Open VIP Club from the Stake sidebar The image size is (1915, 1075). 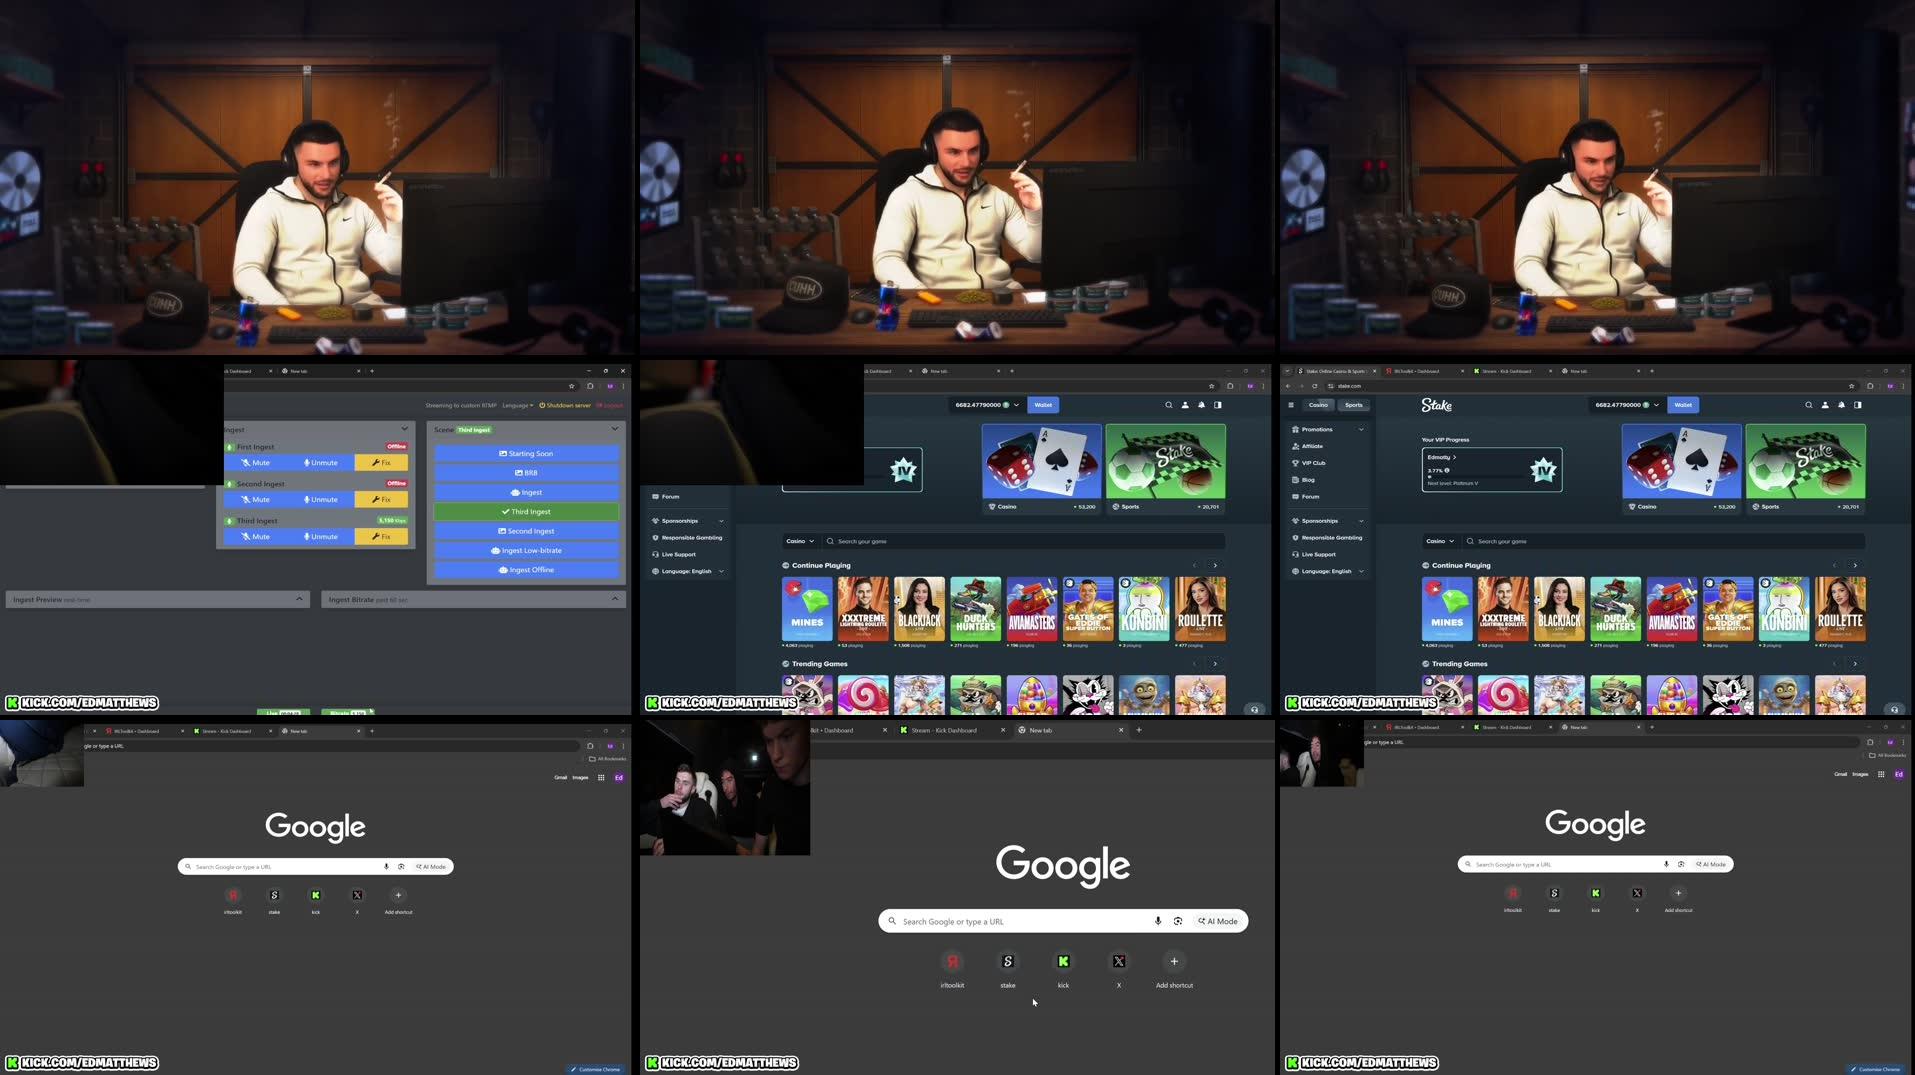[1312, 463]
